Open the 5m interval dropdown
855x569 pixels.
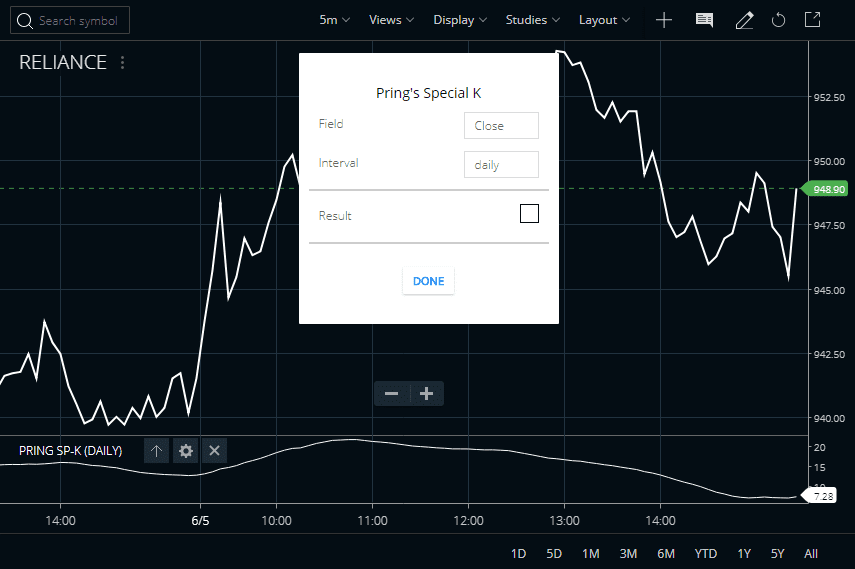click(x=334, y=20)
